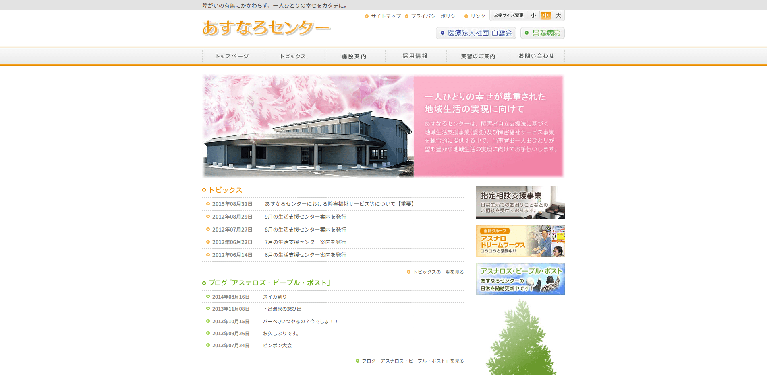
Task: Click the トピックス一覧を見る link
Action: (438, 271)
